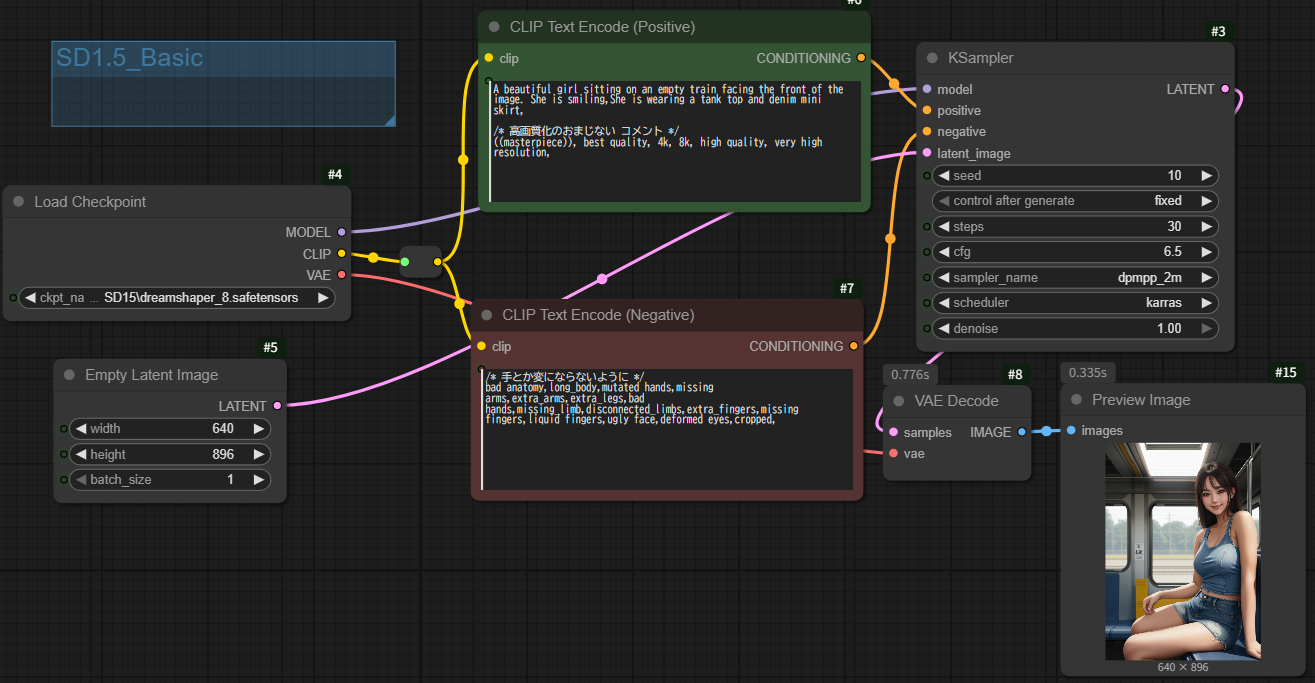Select the SD1.5_Basic group title
Screen dimensions: 1315x683
(x=130, y=58)
